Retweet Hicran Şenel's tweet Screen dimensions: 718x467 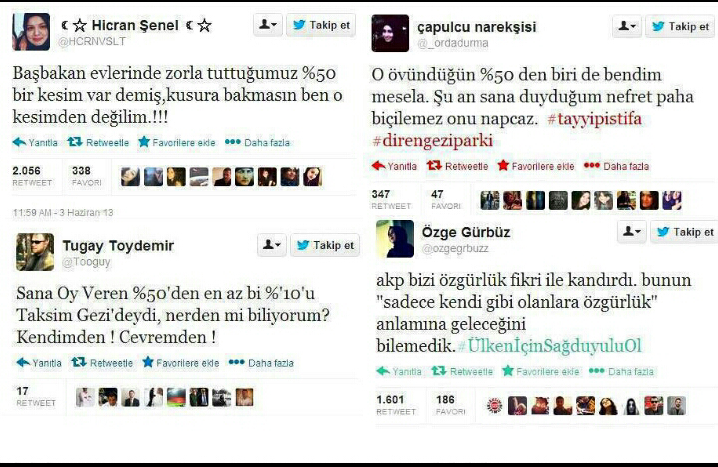click(98, 142)
